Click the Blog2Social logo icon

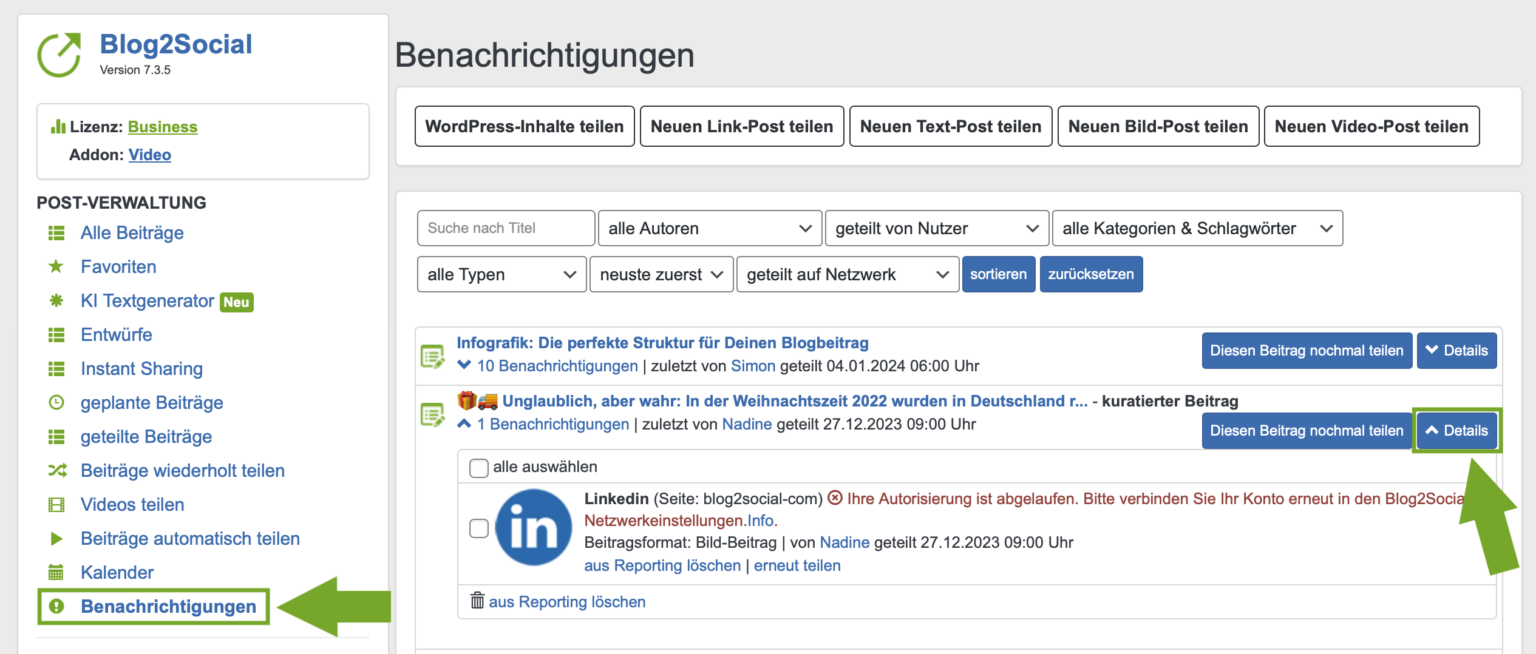59,55
